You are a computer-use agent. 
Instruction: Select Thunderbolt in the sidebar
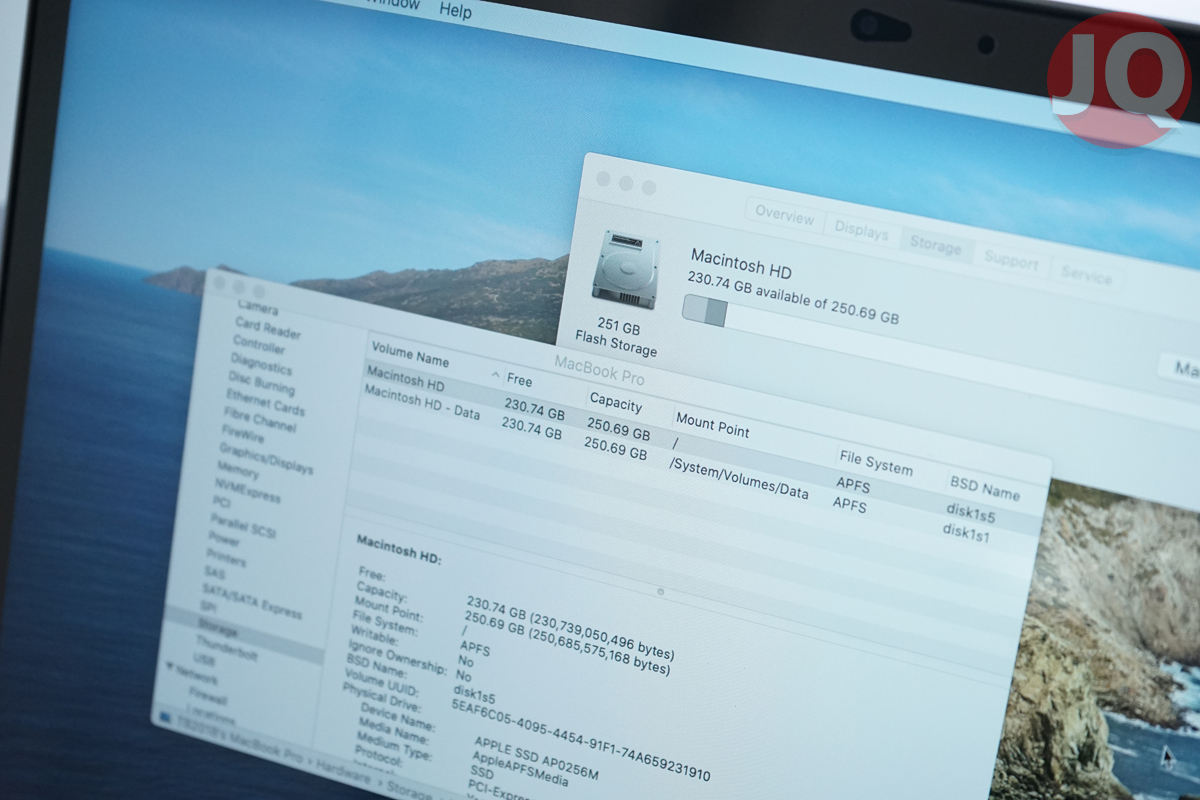click(226, 649)
